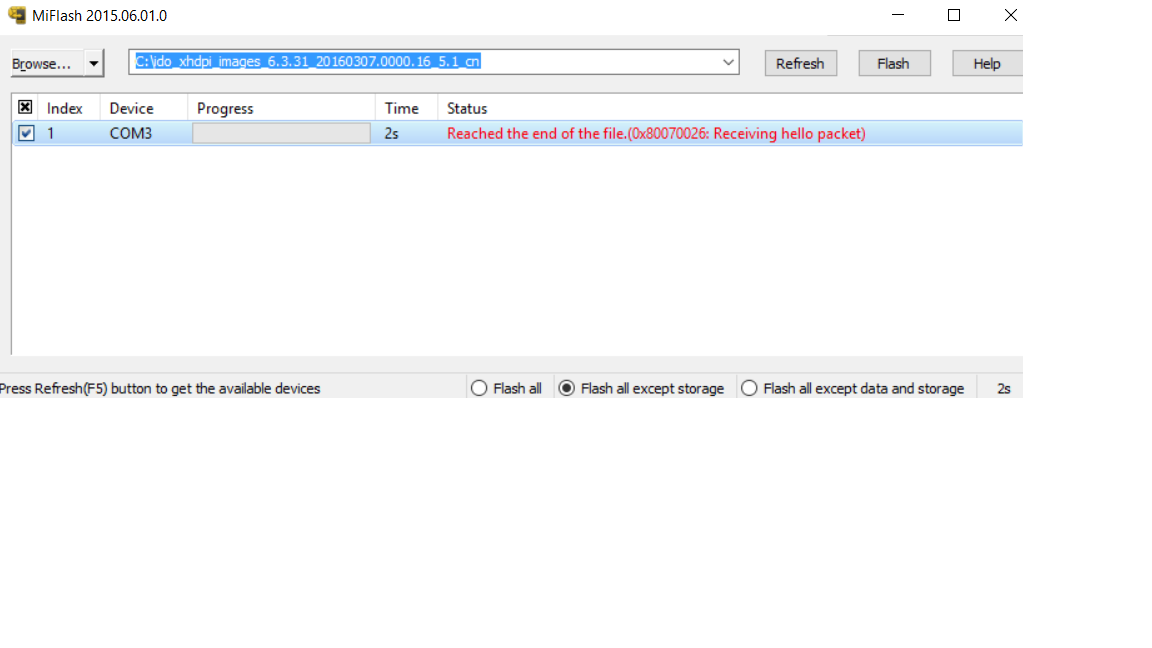Choose Flash all except data and storage
Viewport: 1152px width, 648px height.
(x=853, y=388)
